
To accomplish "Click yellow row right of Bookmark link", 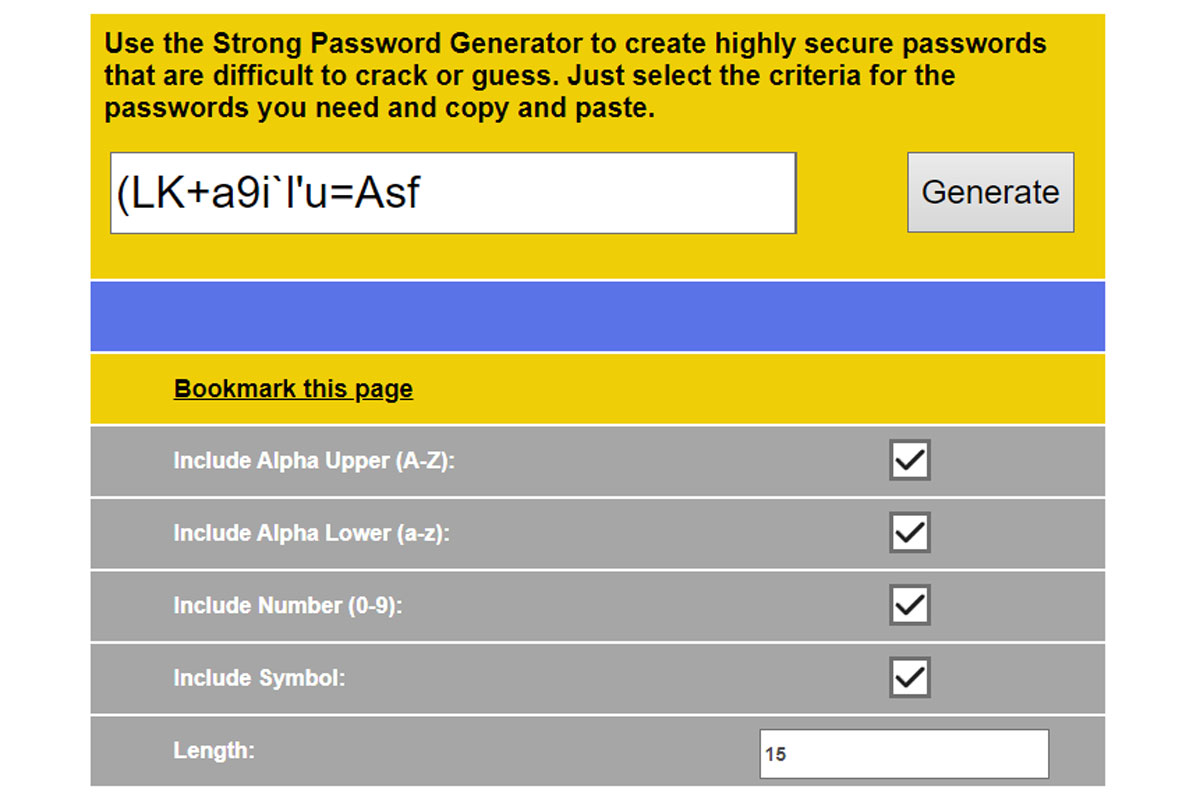I will pyautogui.click(x=750, y=389).
